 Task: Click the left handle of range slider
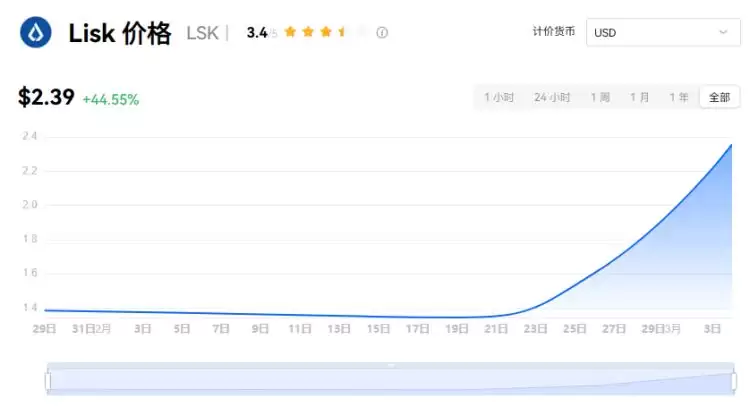pos(47,381)
